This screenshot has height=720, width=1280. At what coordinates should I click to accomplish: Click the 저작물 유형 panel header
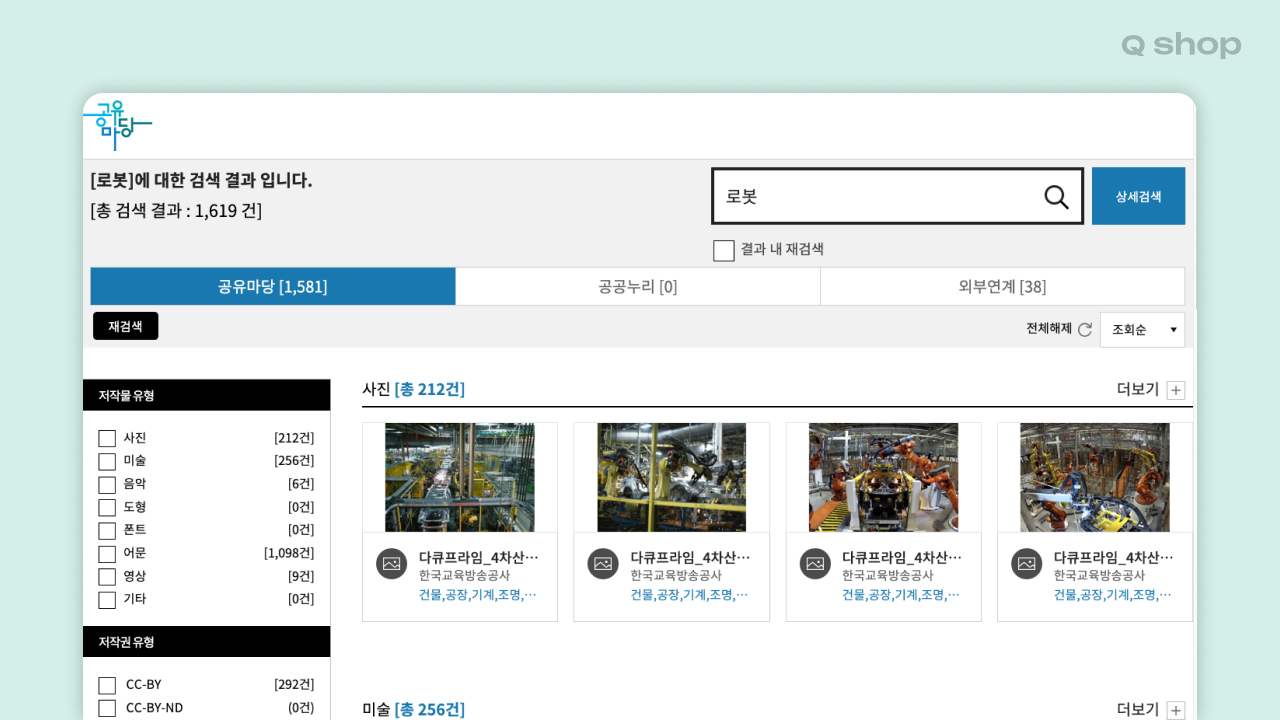206,395
